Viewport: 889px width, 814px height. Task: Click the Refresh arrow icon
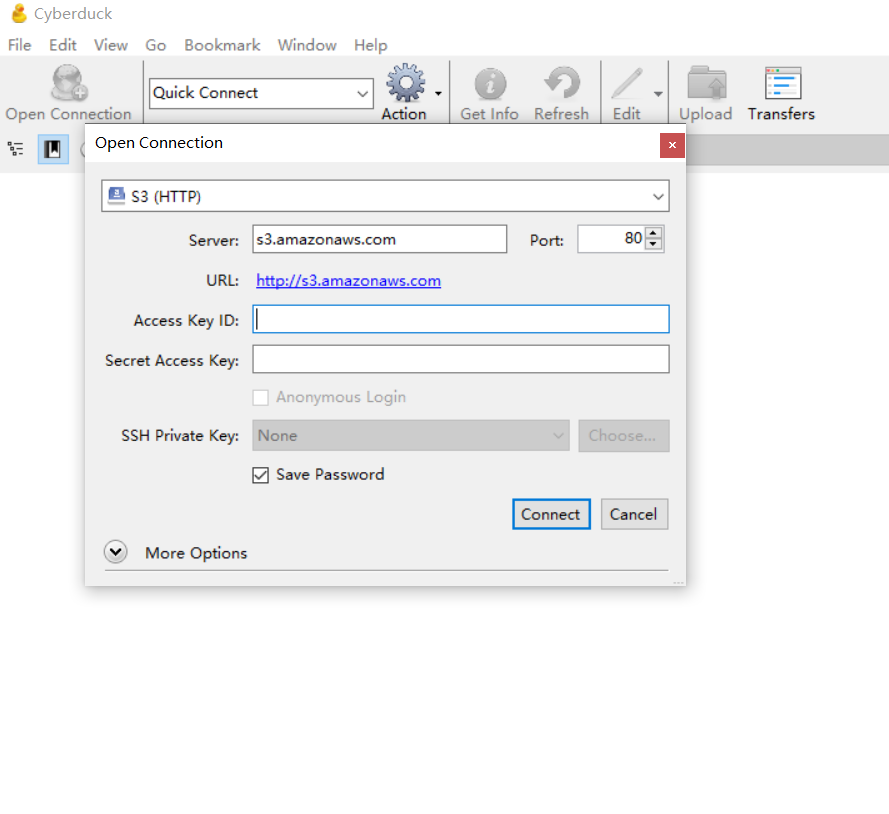pyautogui.click(x=561, y=83)
